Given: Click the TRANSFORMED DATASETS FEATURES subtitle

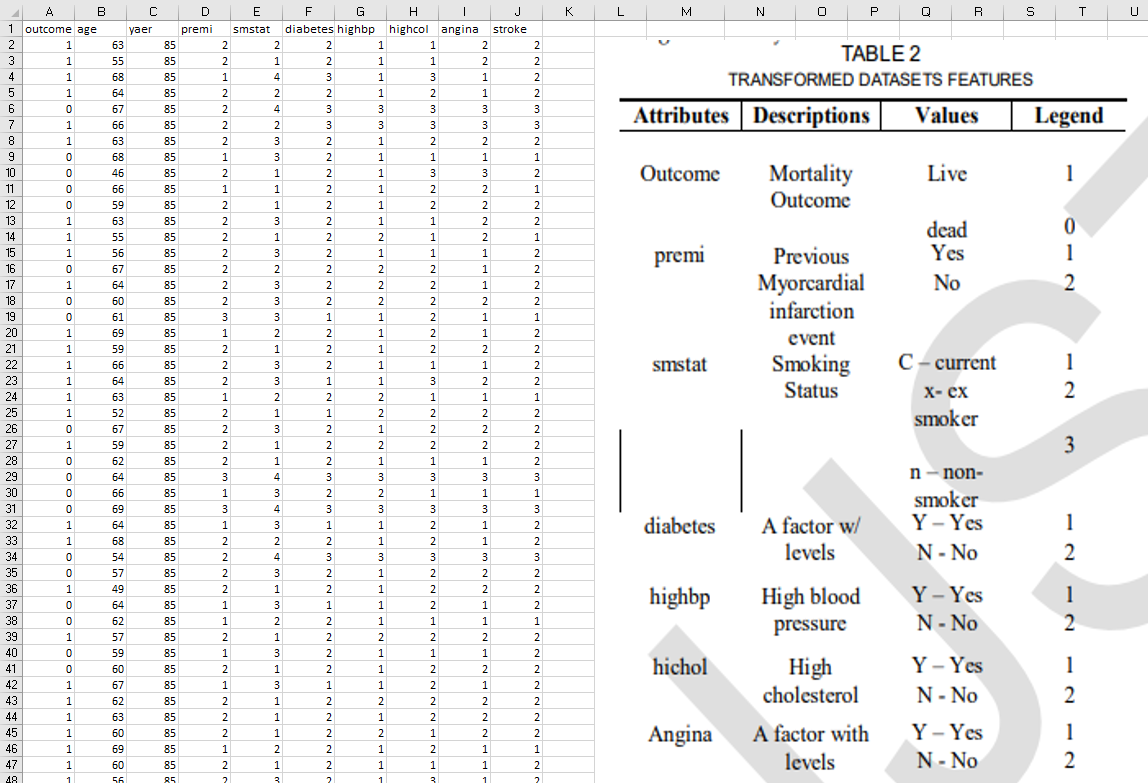Looking at the screenshot, I should (x=881, y=80).
